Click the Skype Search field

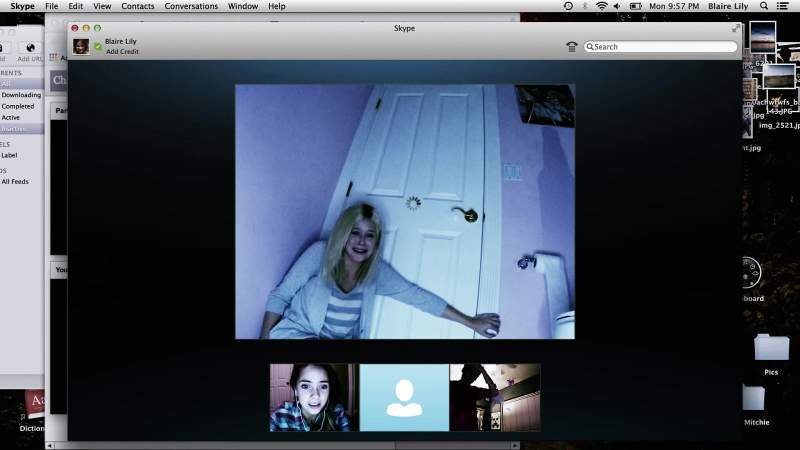[x=660, y=46]
